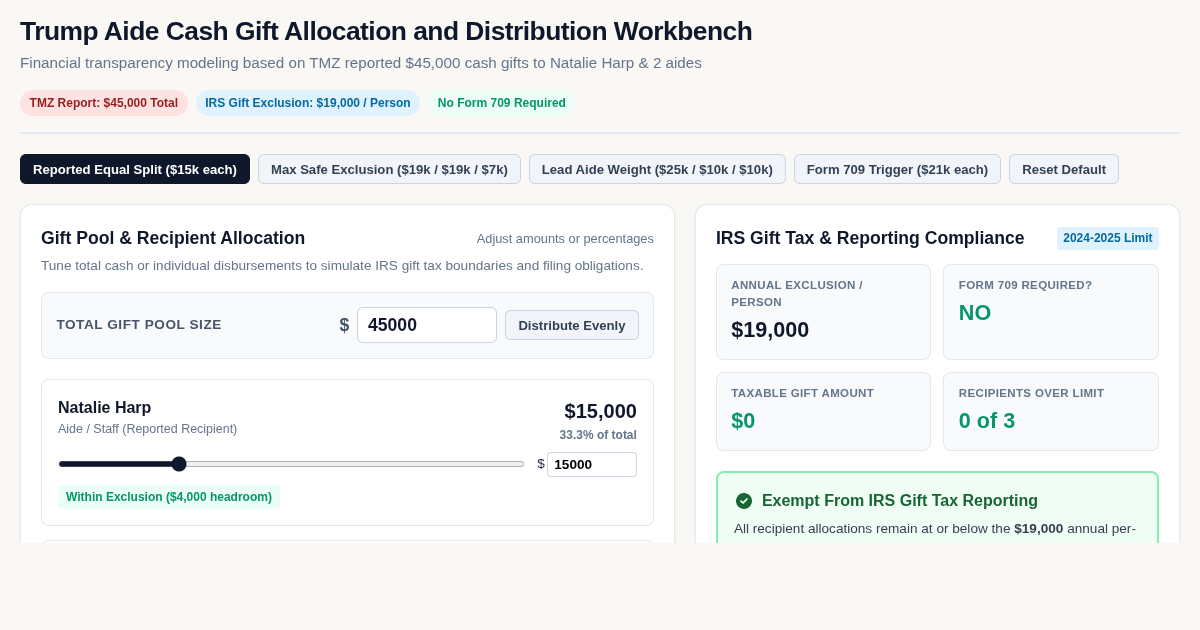The height and width of the screenshot is (630, 1200).
Task: Click Adjust amounts or percentages hint text
Action: tap(565, 239)
